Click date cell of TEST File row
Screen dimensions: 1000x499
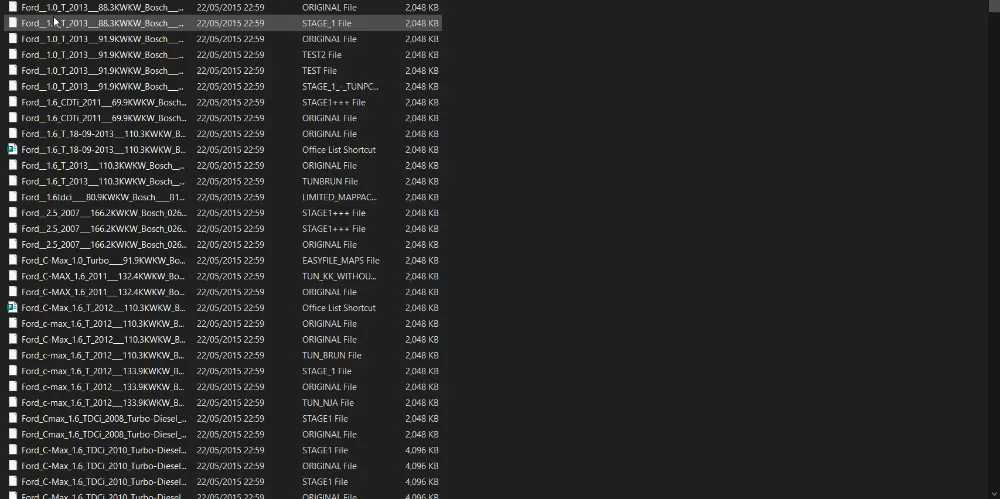point(230,71)
